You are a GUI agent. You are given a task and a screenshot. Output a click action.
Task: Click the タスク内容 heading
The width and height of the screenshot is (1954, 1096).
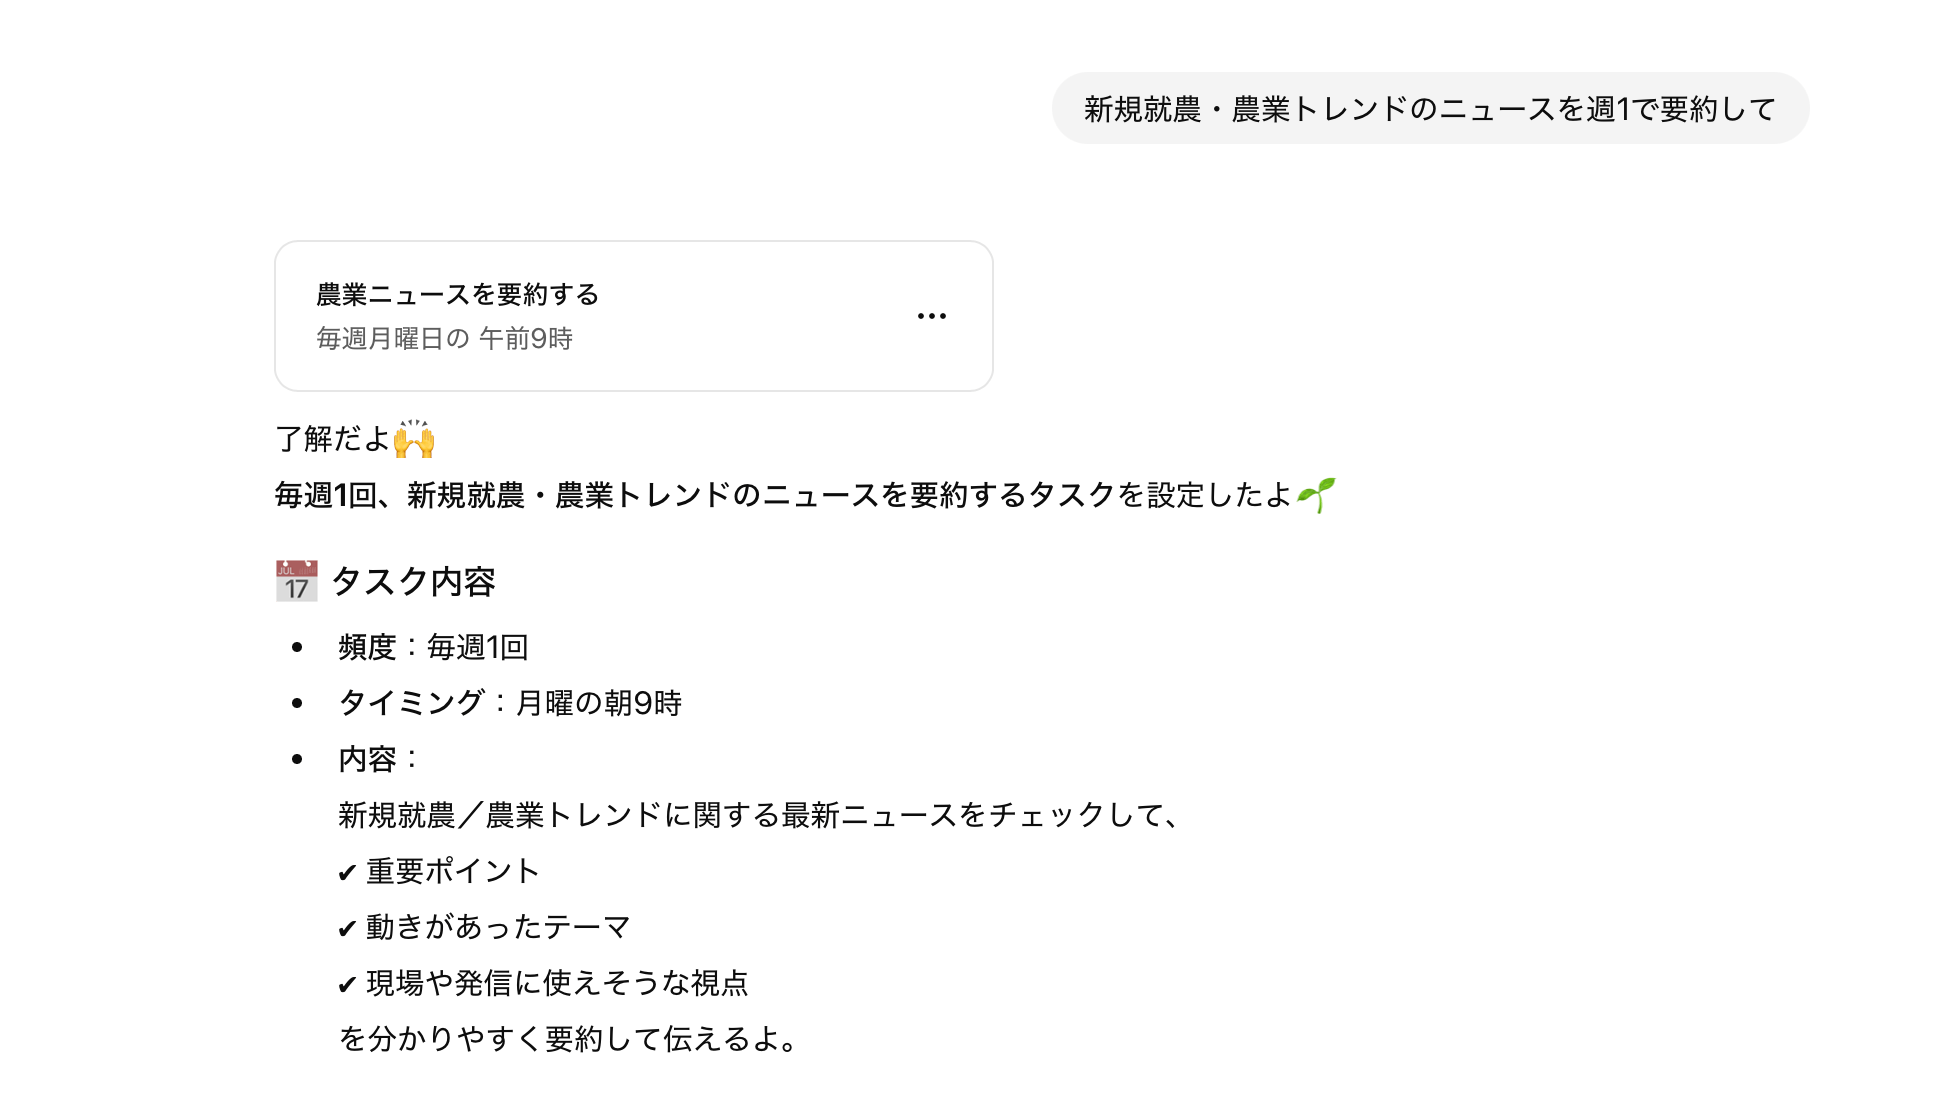coord(413,582)
